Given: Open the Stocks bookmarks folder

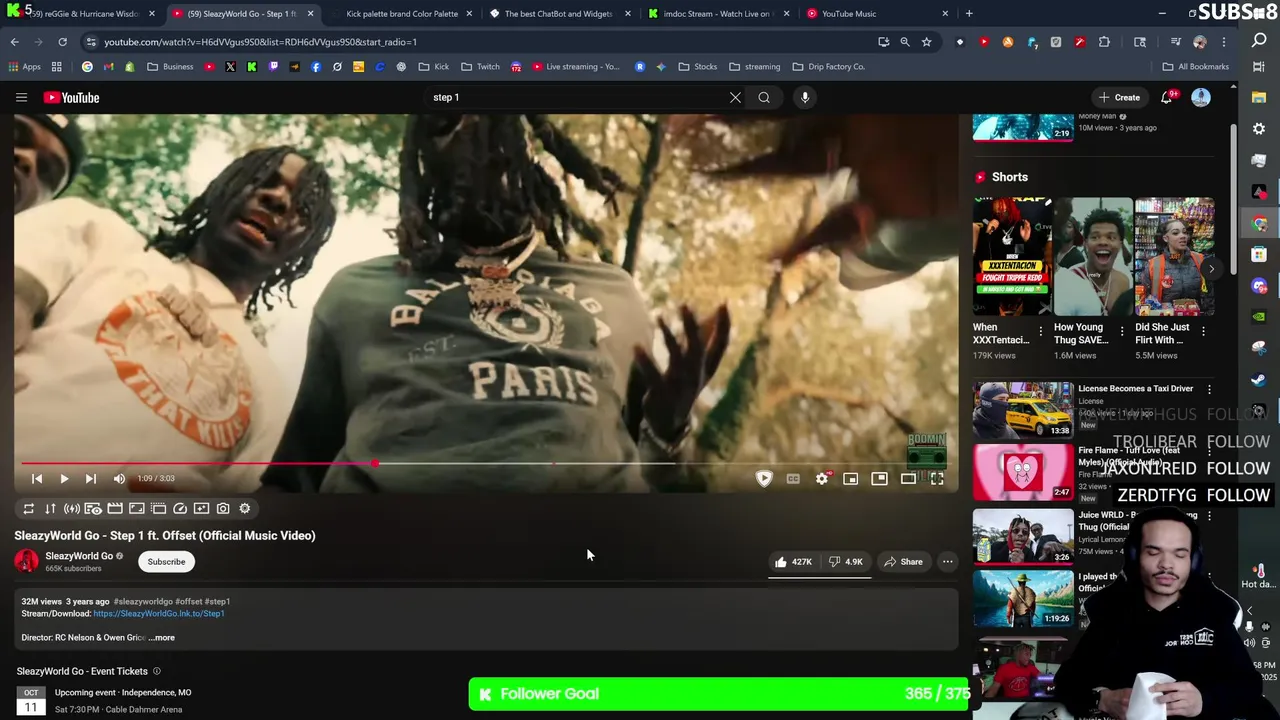Looking at the screenshot, I should [697, 67].
